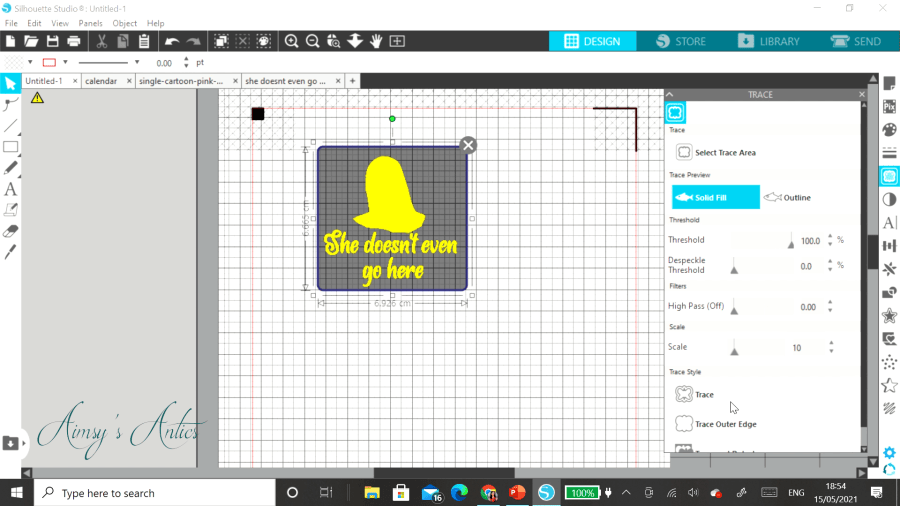Increase Scale value with stepper

[831, 343]
